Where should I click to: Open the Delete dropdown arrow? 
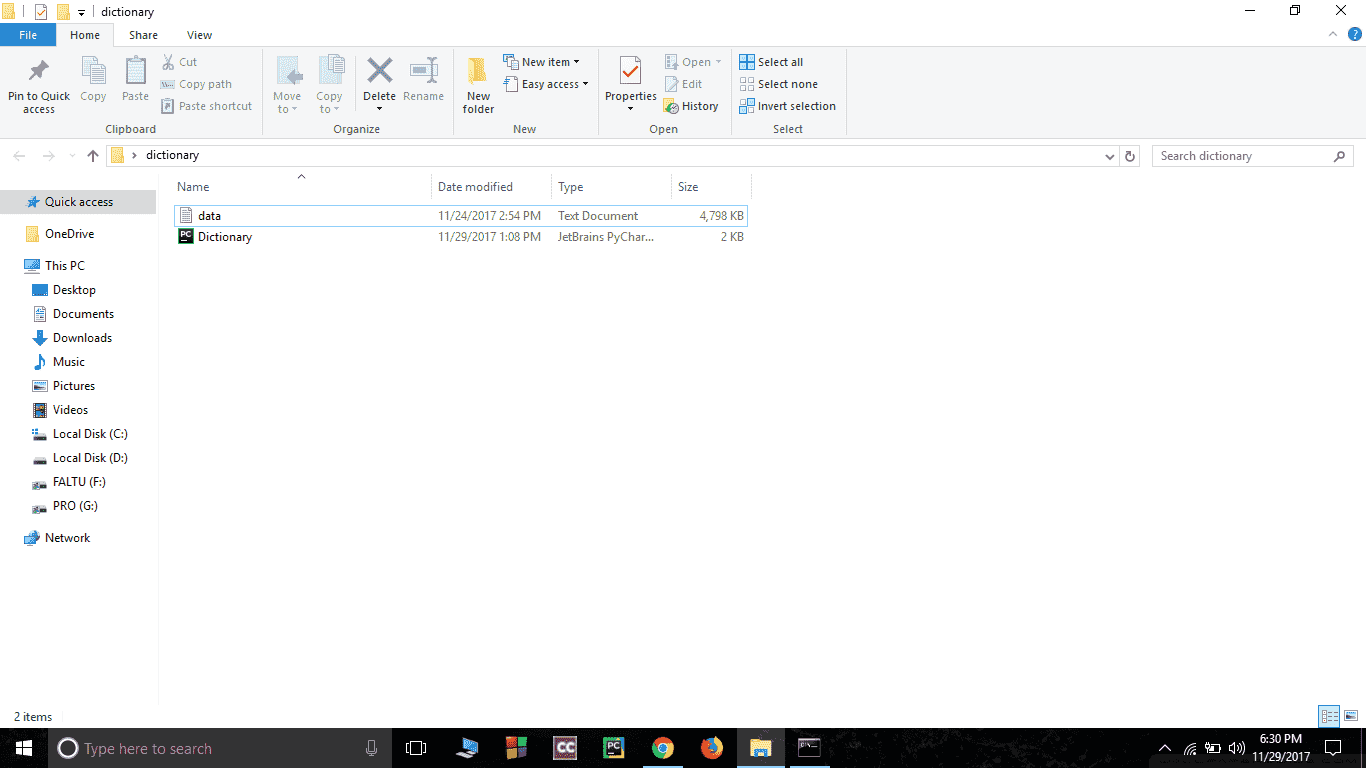point(379,108)
